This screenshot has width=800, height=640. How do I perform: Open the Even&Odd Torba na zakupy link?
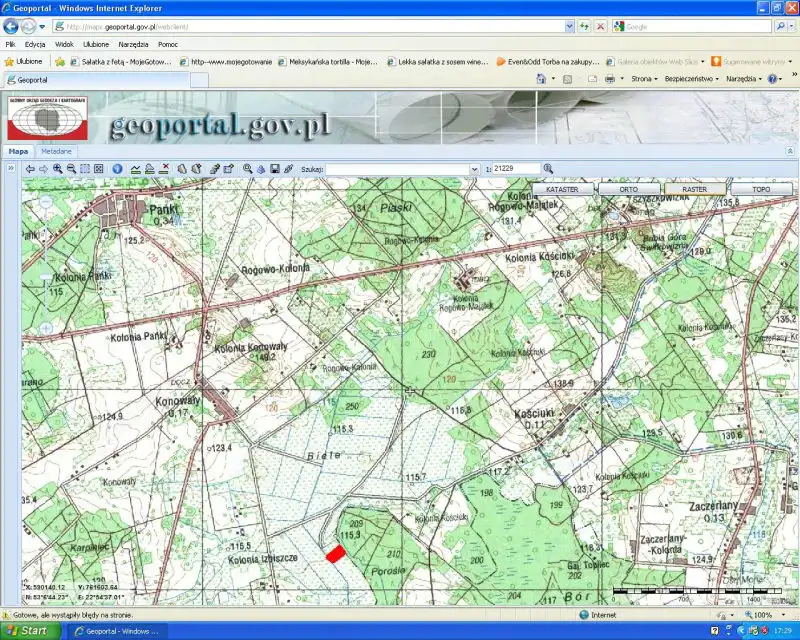tap(548, 62)
